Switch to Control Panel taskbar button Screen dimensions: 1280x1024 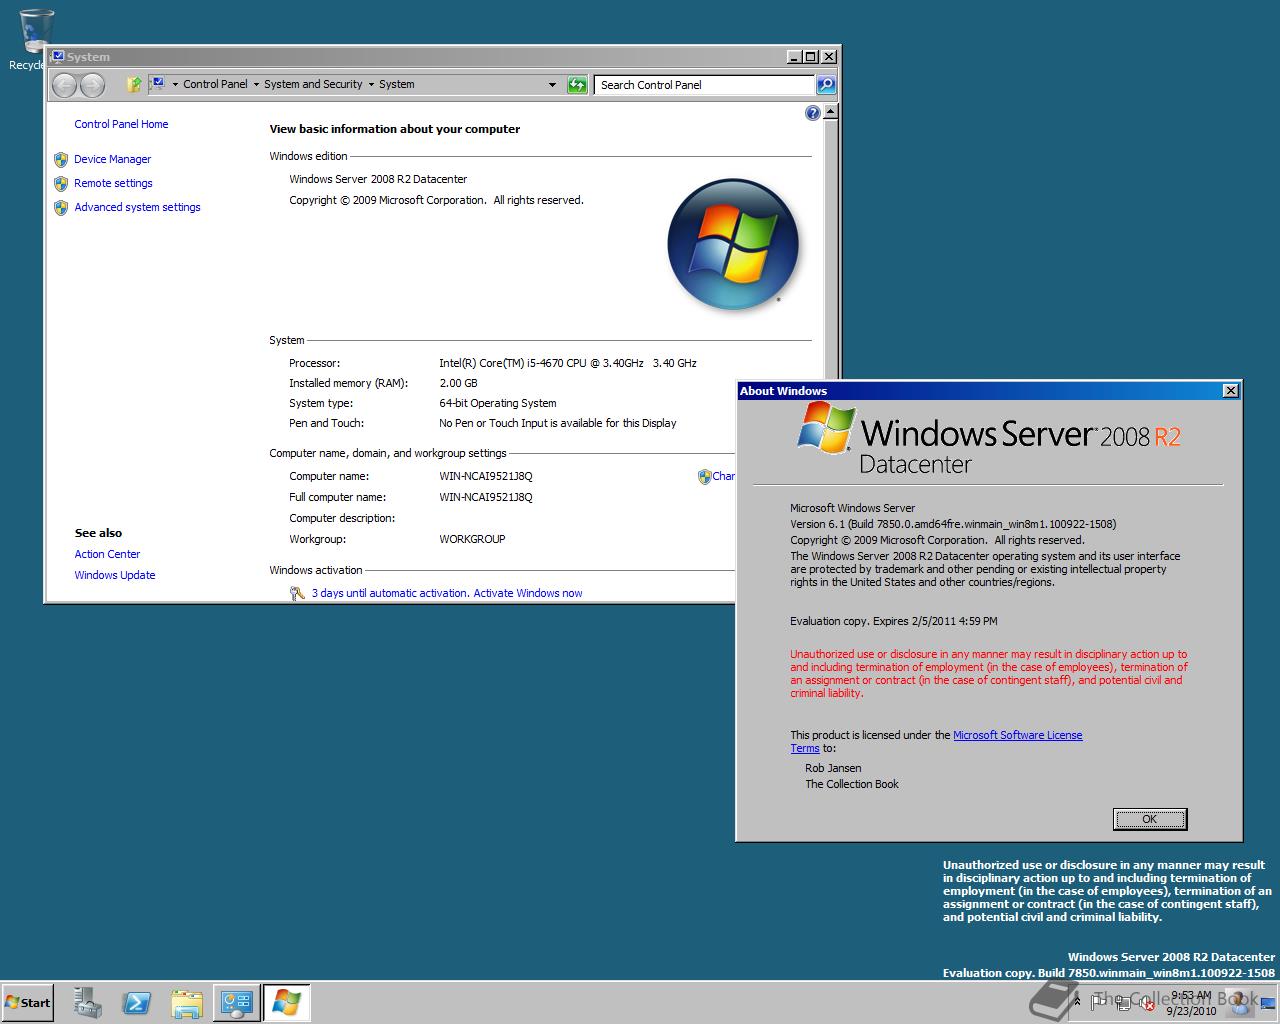(236, 1003)
